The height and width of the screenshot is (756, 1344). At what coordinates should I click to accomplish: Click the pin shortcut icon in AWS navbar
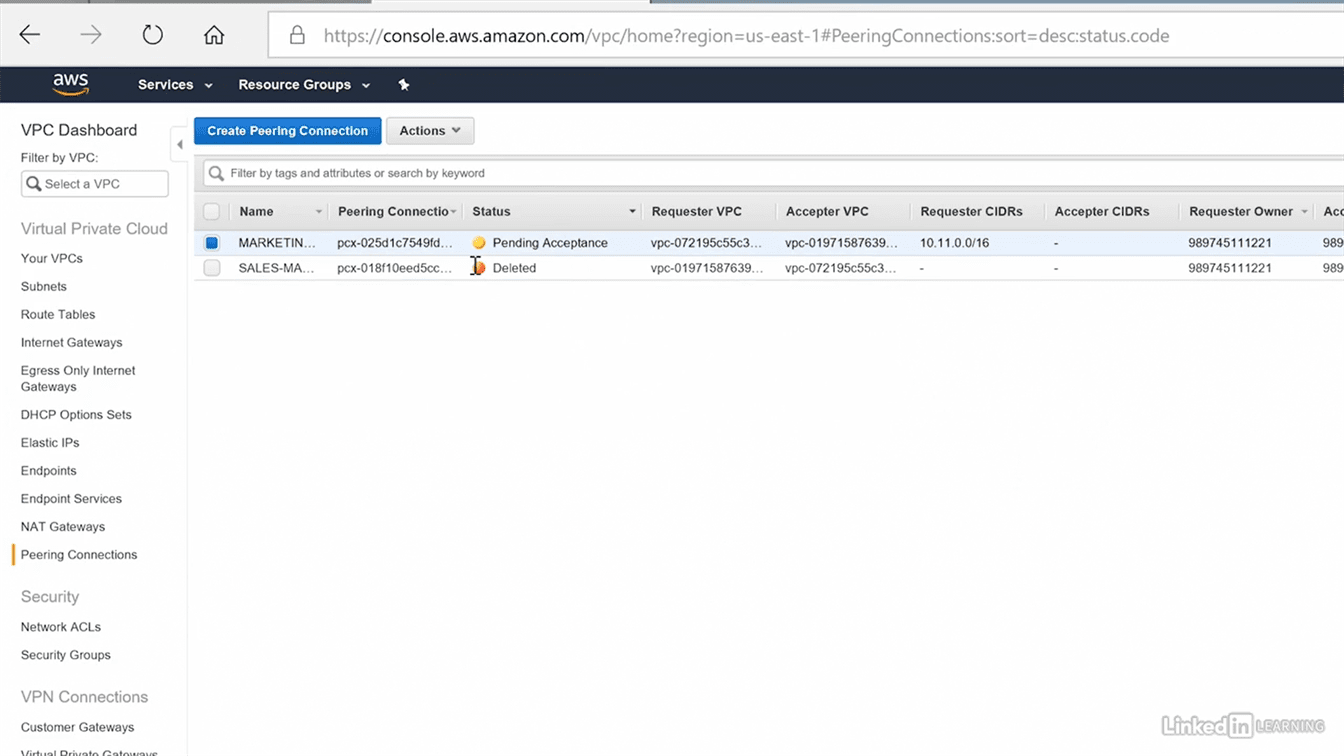(404, 85)
